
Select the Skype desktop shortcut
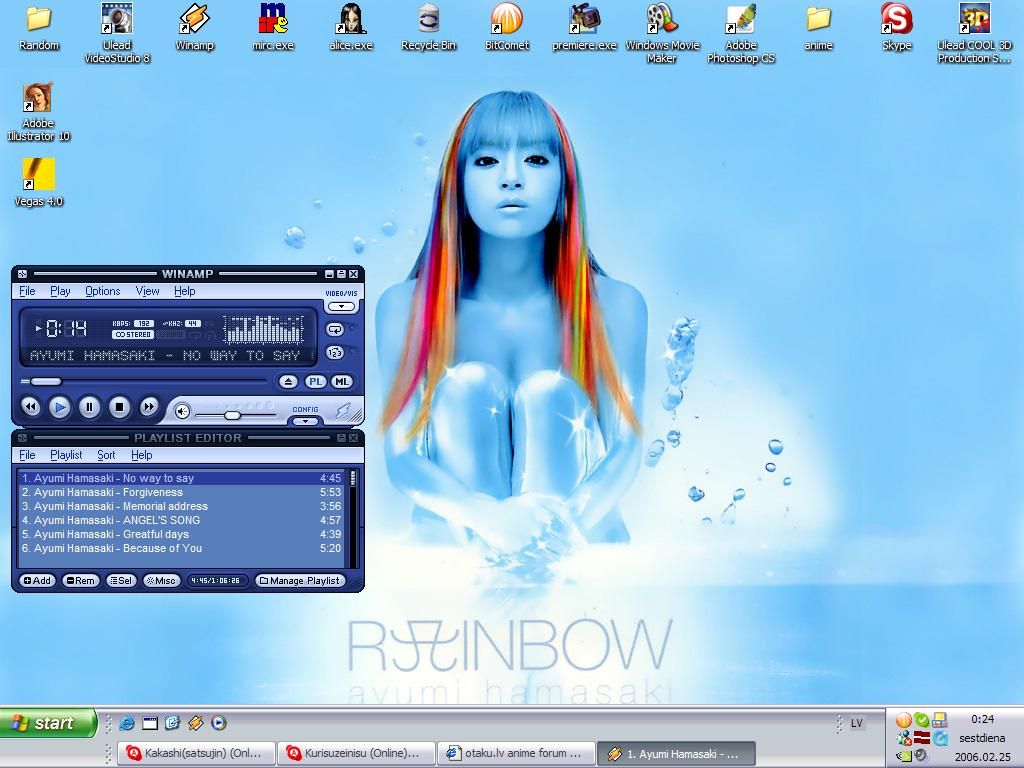coord(897,27)
